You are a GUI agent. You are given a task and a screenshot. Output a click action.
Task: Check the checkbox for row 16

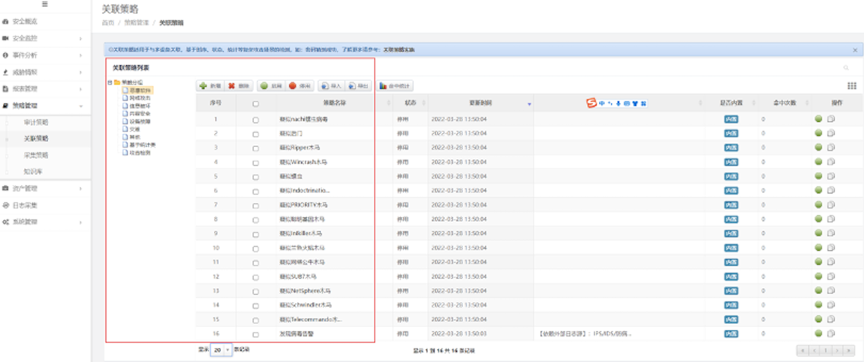(x=256, y=334)
